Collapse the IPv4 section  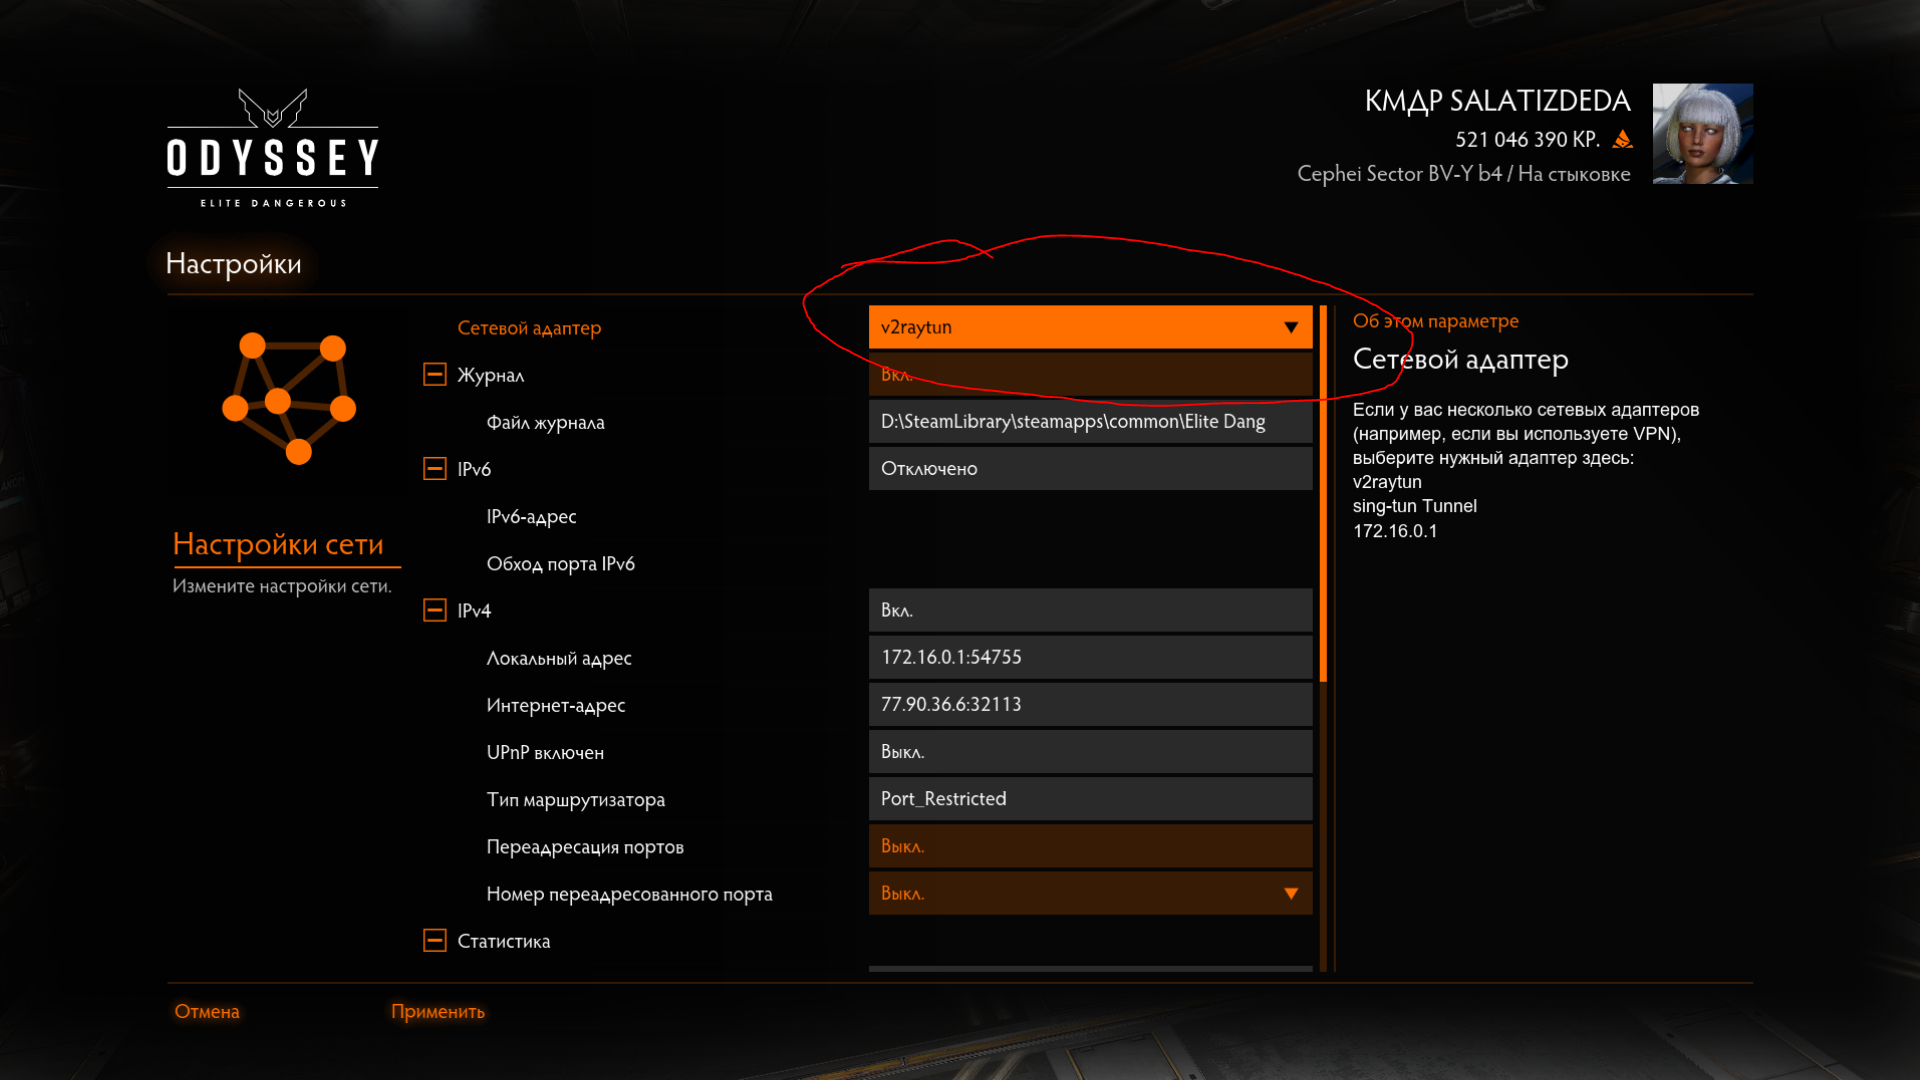click(435, 610)
